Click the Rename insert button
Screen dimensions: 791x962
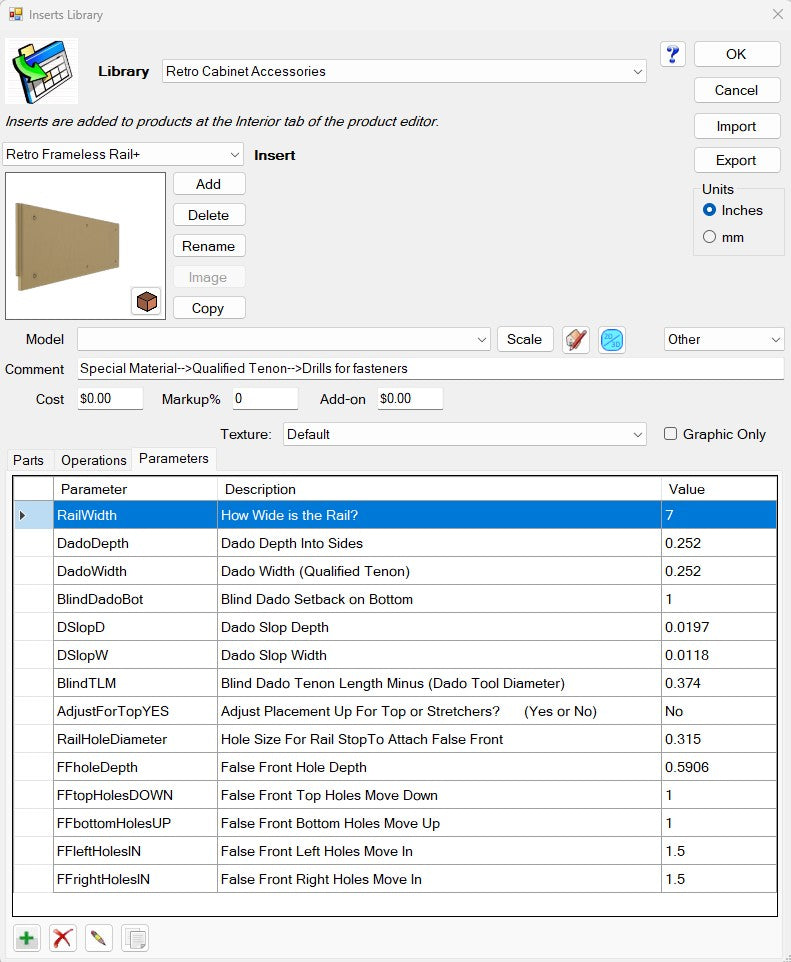point(209,246)
